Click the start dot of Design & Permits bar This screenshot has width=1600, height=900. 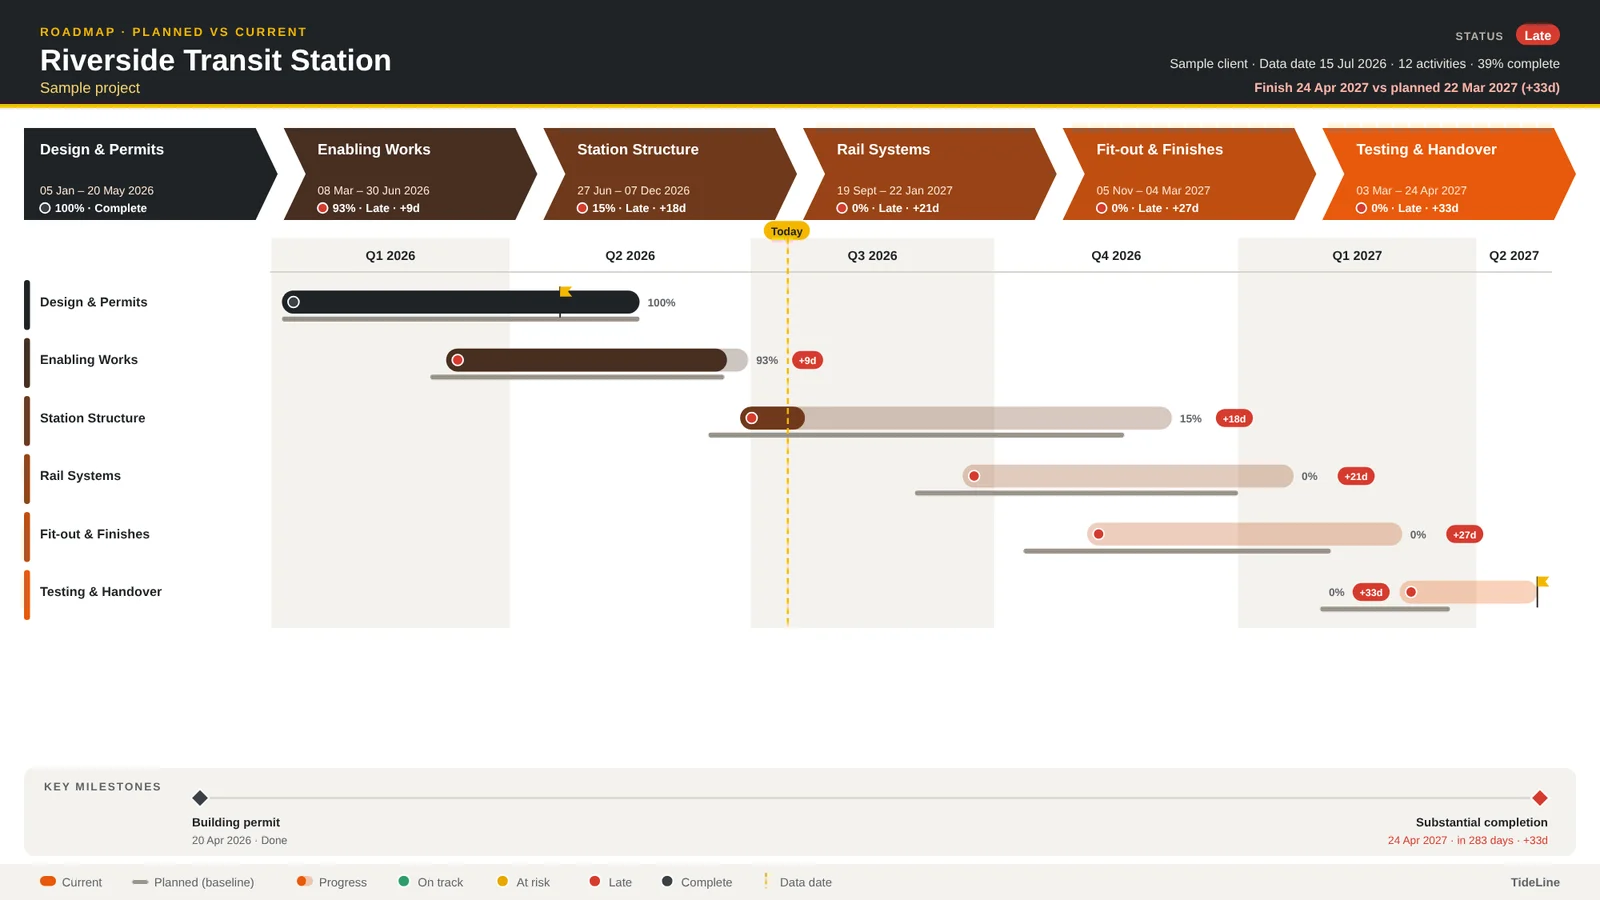pyautogui.click(x=294, y=302)
